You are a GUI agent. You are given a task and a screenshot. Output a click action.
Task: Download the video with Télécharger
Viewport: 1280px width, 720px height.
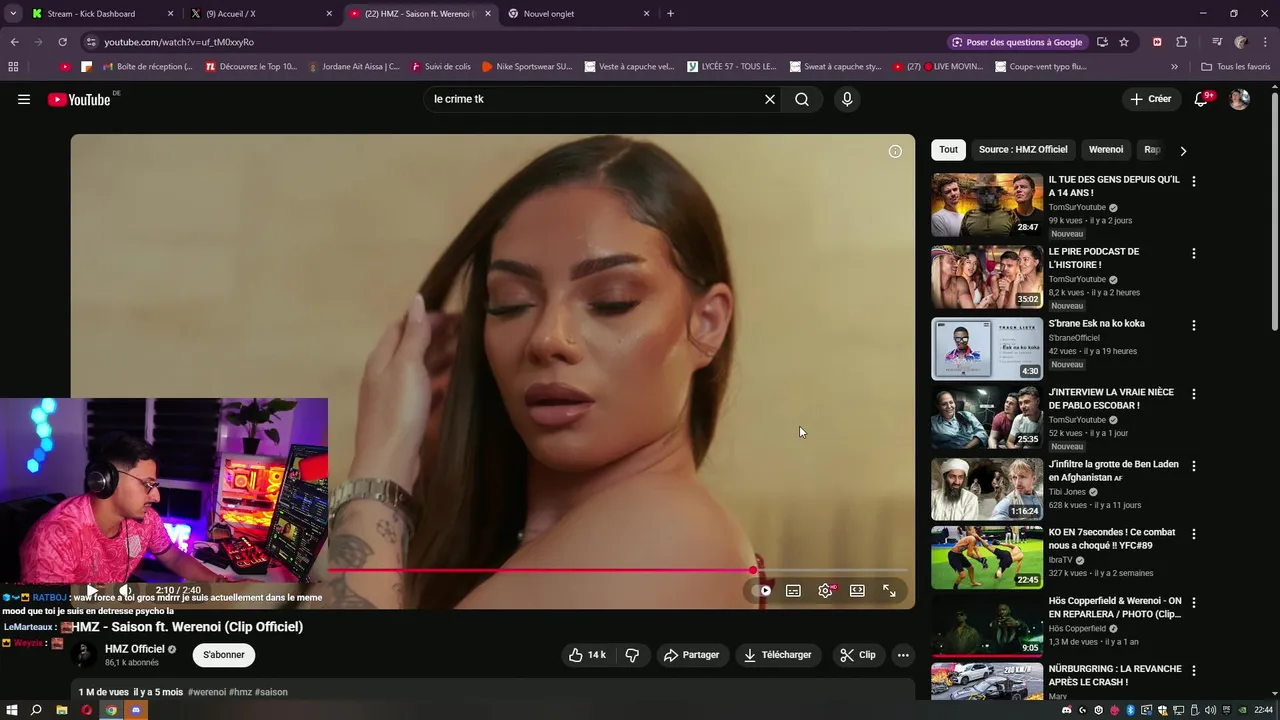point(777,655)
